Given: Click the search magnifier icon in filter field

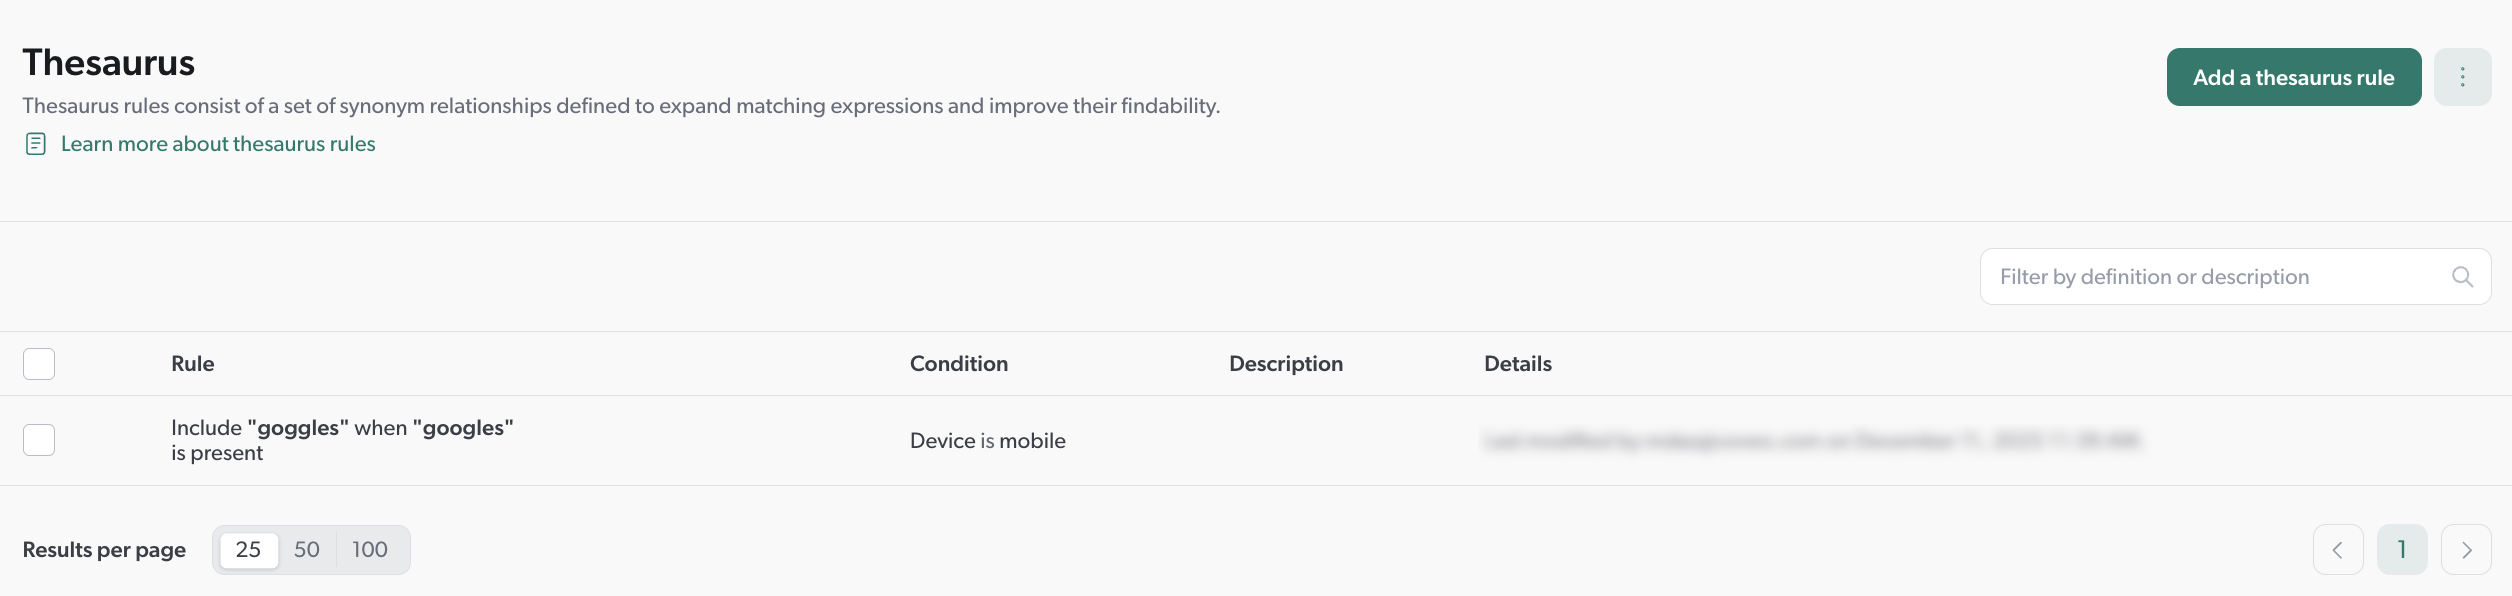Looking at the screenshot, I should click(x=2462, y=276).
